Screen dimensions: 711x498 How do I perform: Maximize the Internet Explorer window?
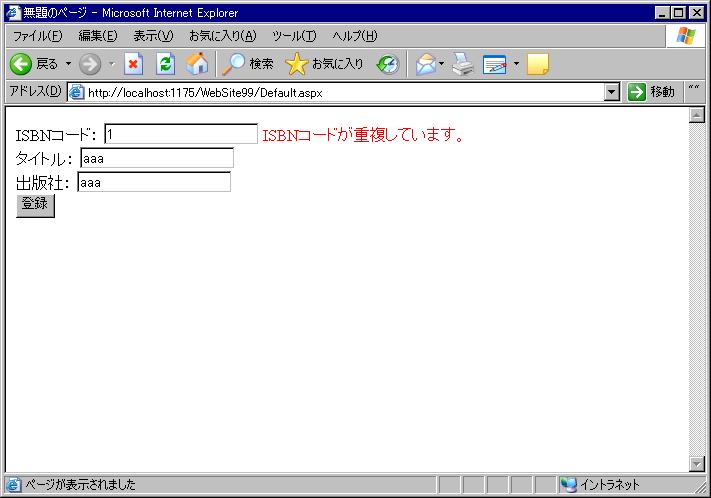(x=678, y=13)
